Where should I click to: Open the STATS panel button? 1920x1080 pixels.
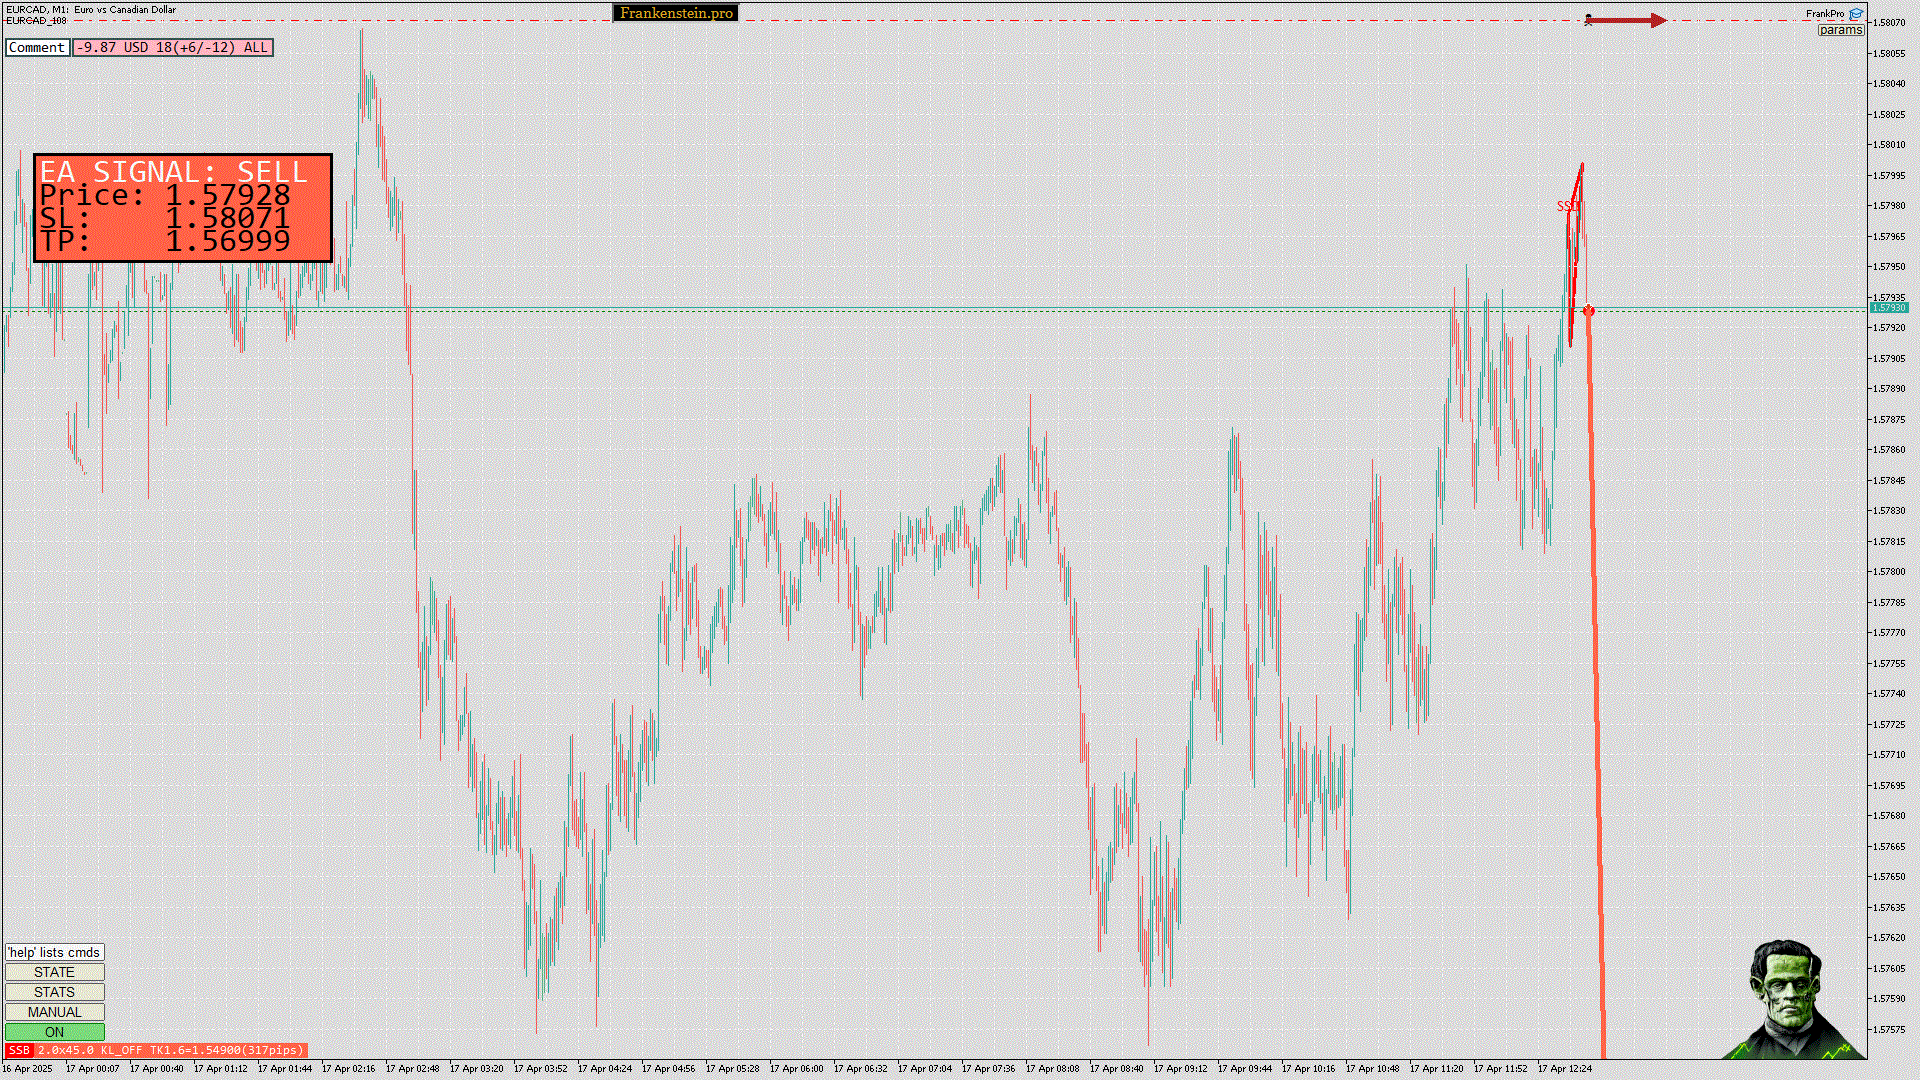(x=54, y=992)
